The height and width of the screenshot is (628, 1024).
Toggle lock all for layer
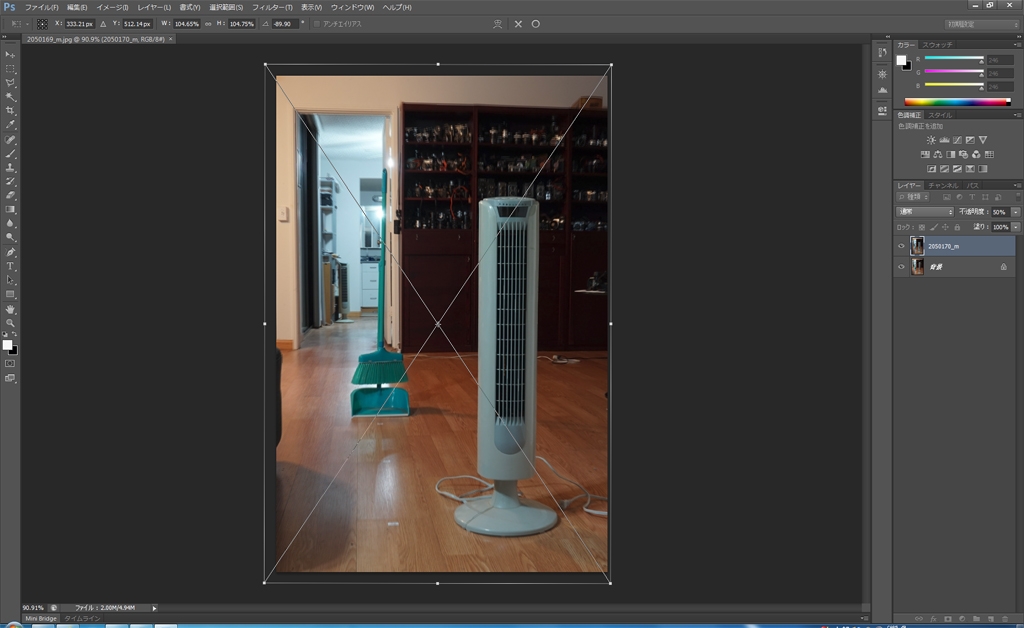pos(957,227)
